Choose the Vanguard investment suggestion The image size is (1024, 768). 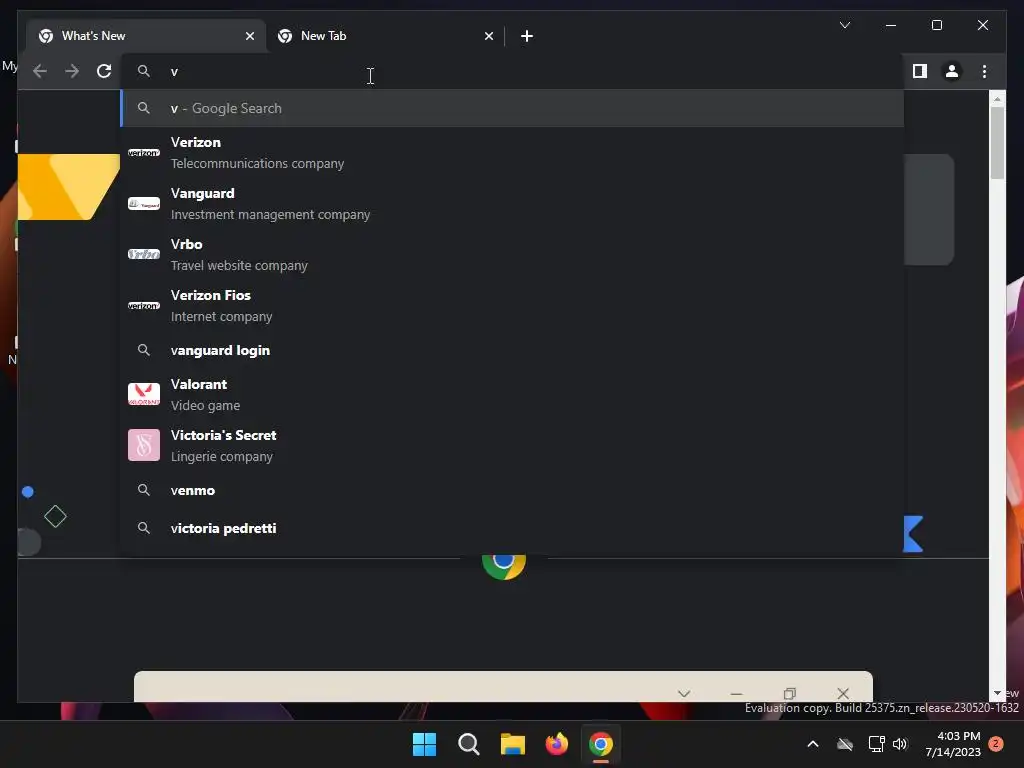513,204
